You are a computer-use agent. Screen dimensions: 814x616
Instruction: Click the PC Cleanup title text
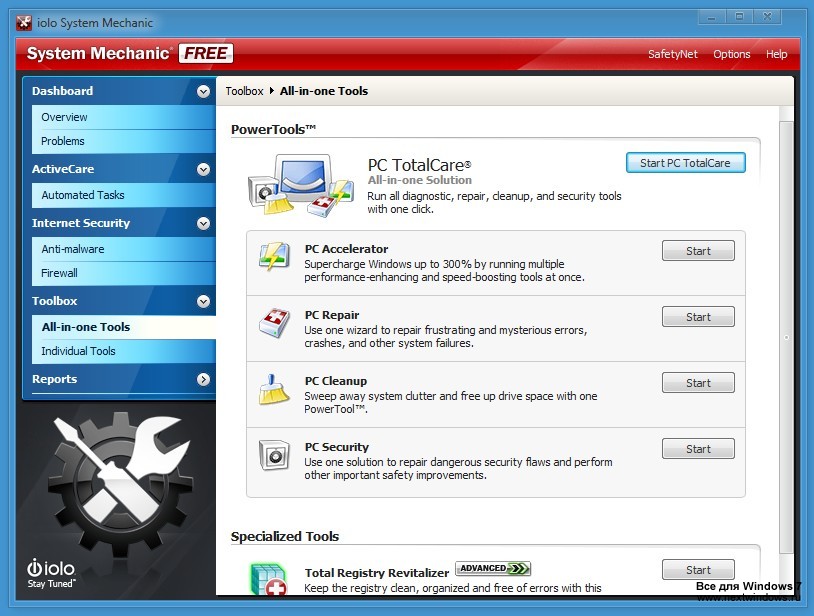coord(335,381)
